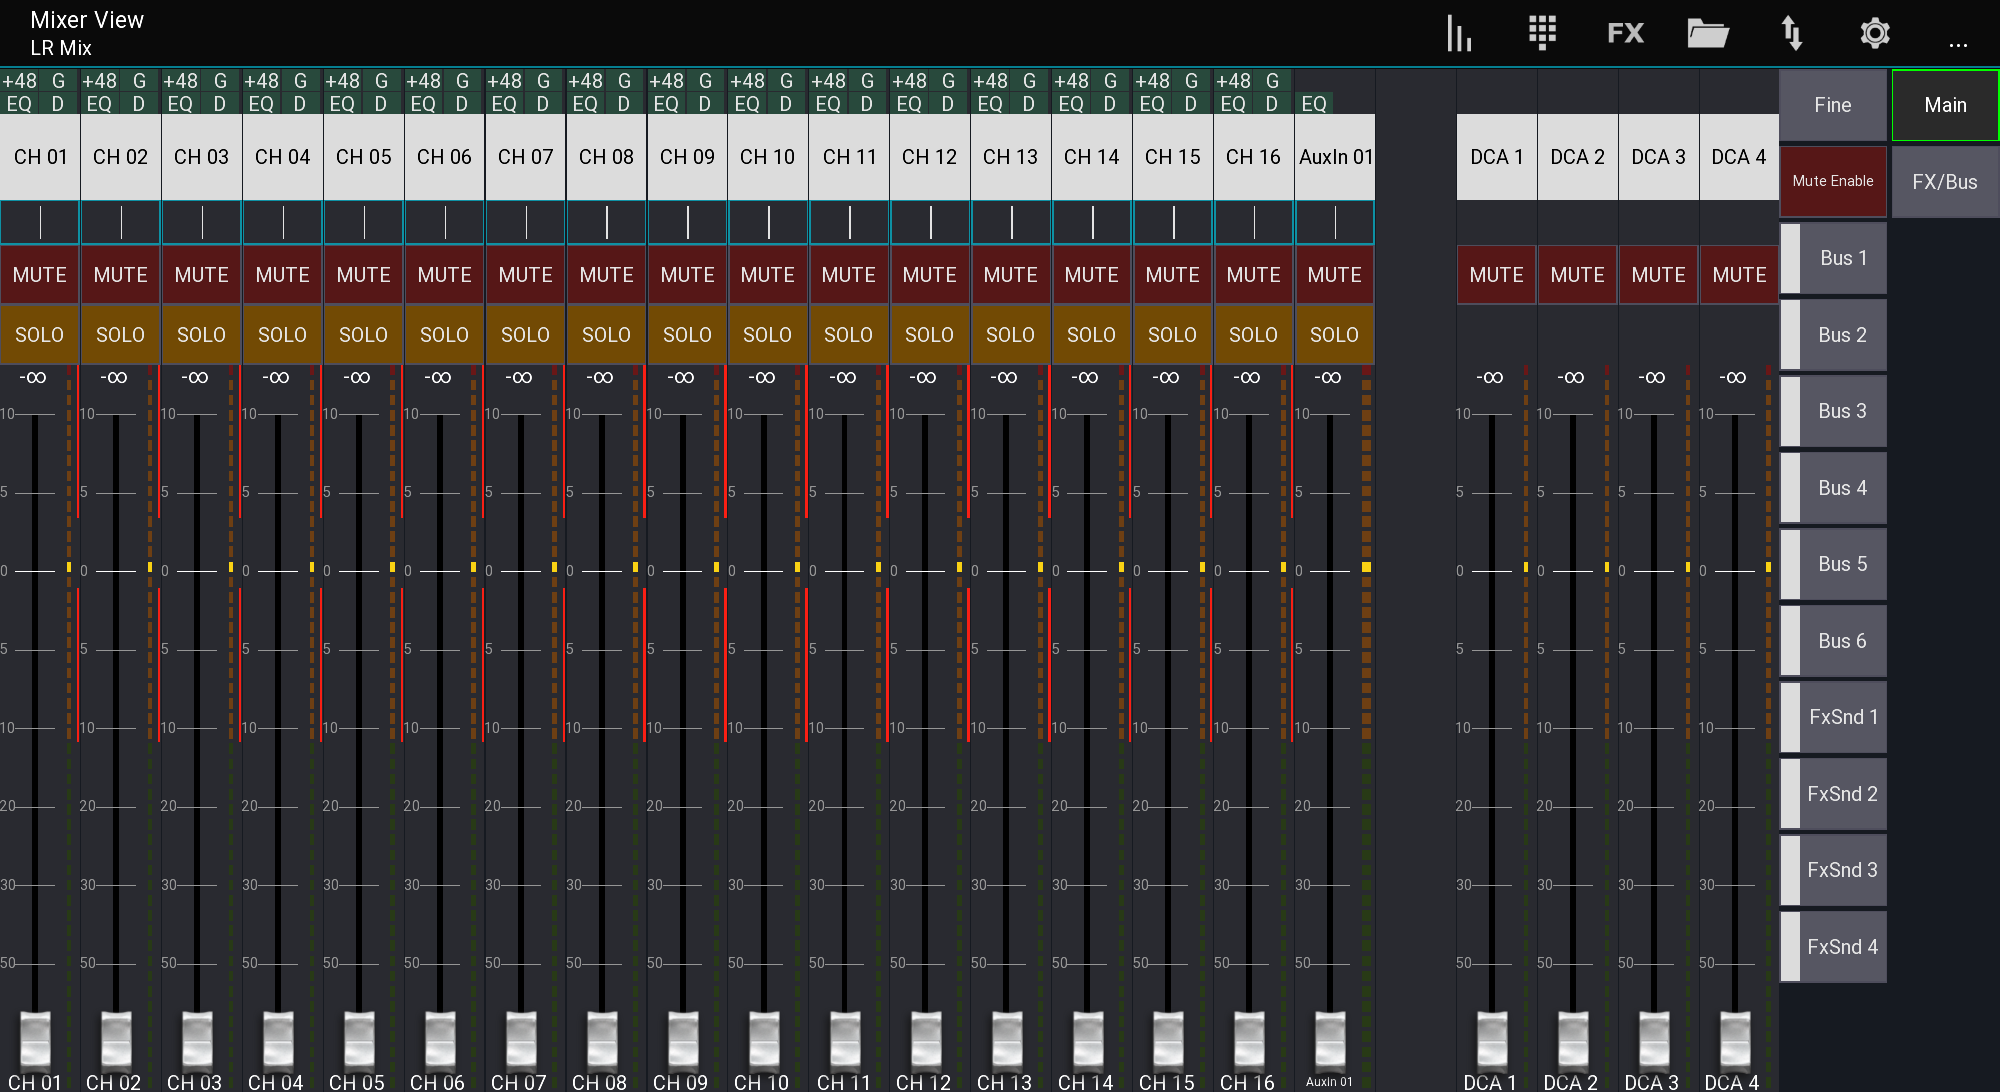Click the +48 phantom power indicator on CH 01
2000x1092 pixels.
21,81
